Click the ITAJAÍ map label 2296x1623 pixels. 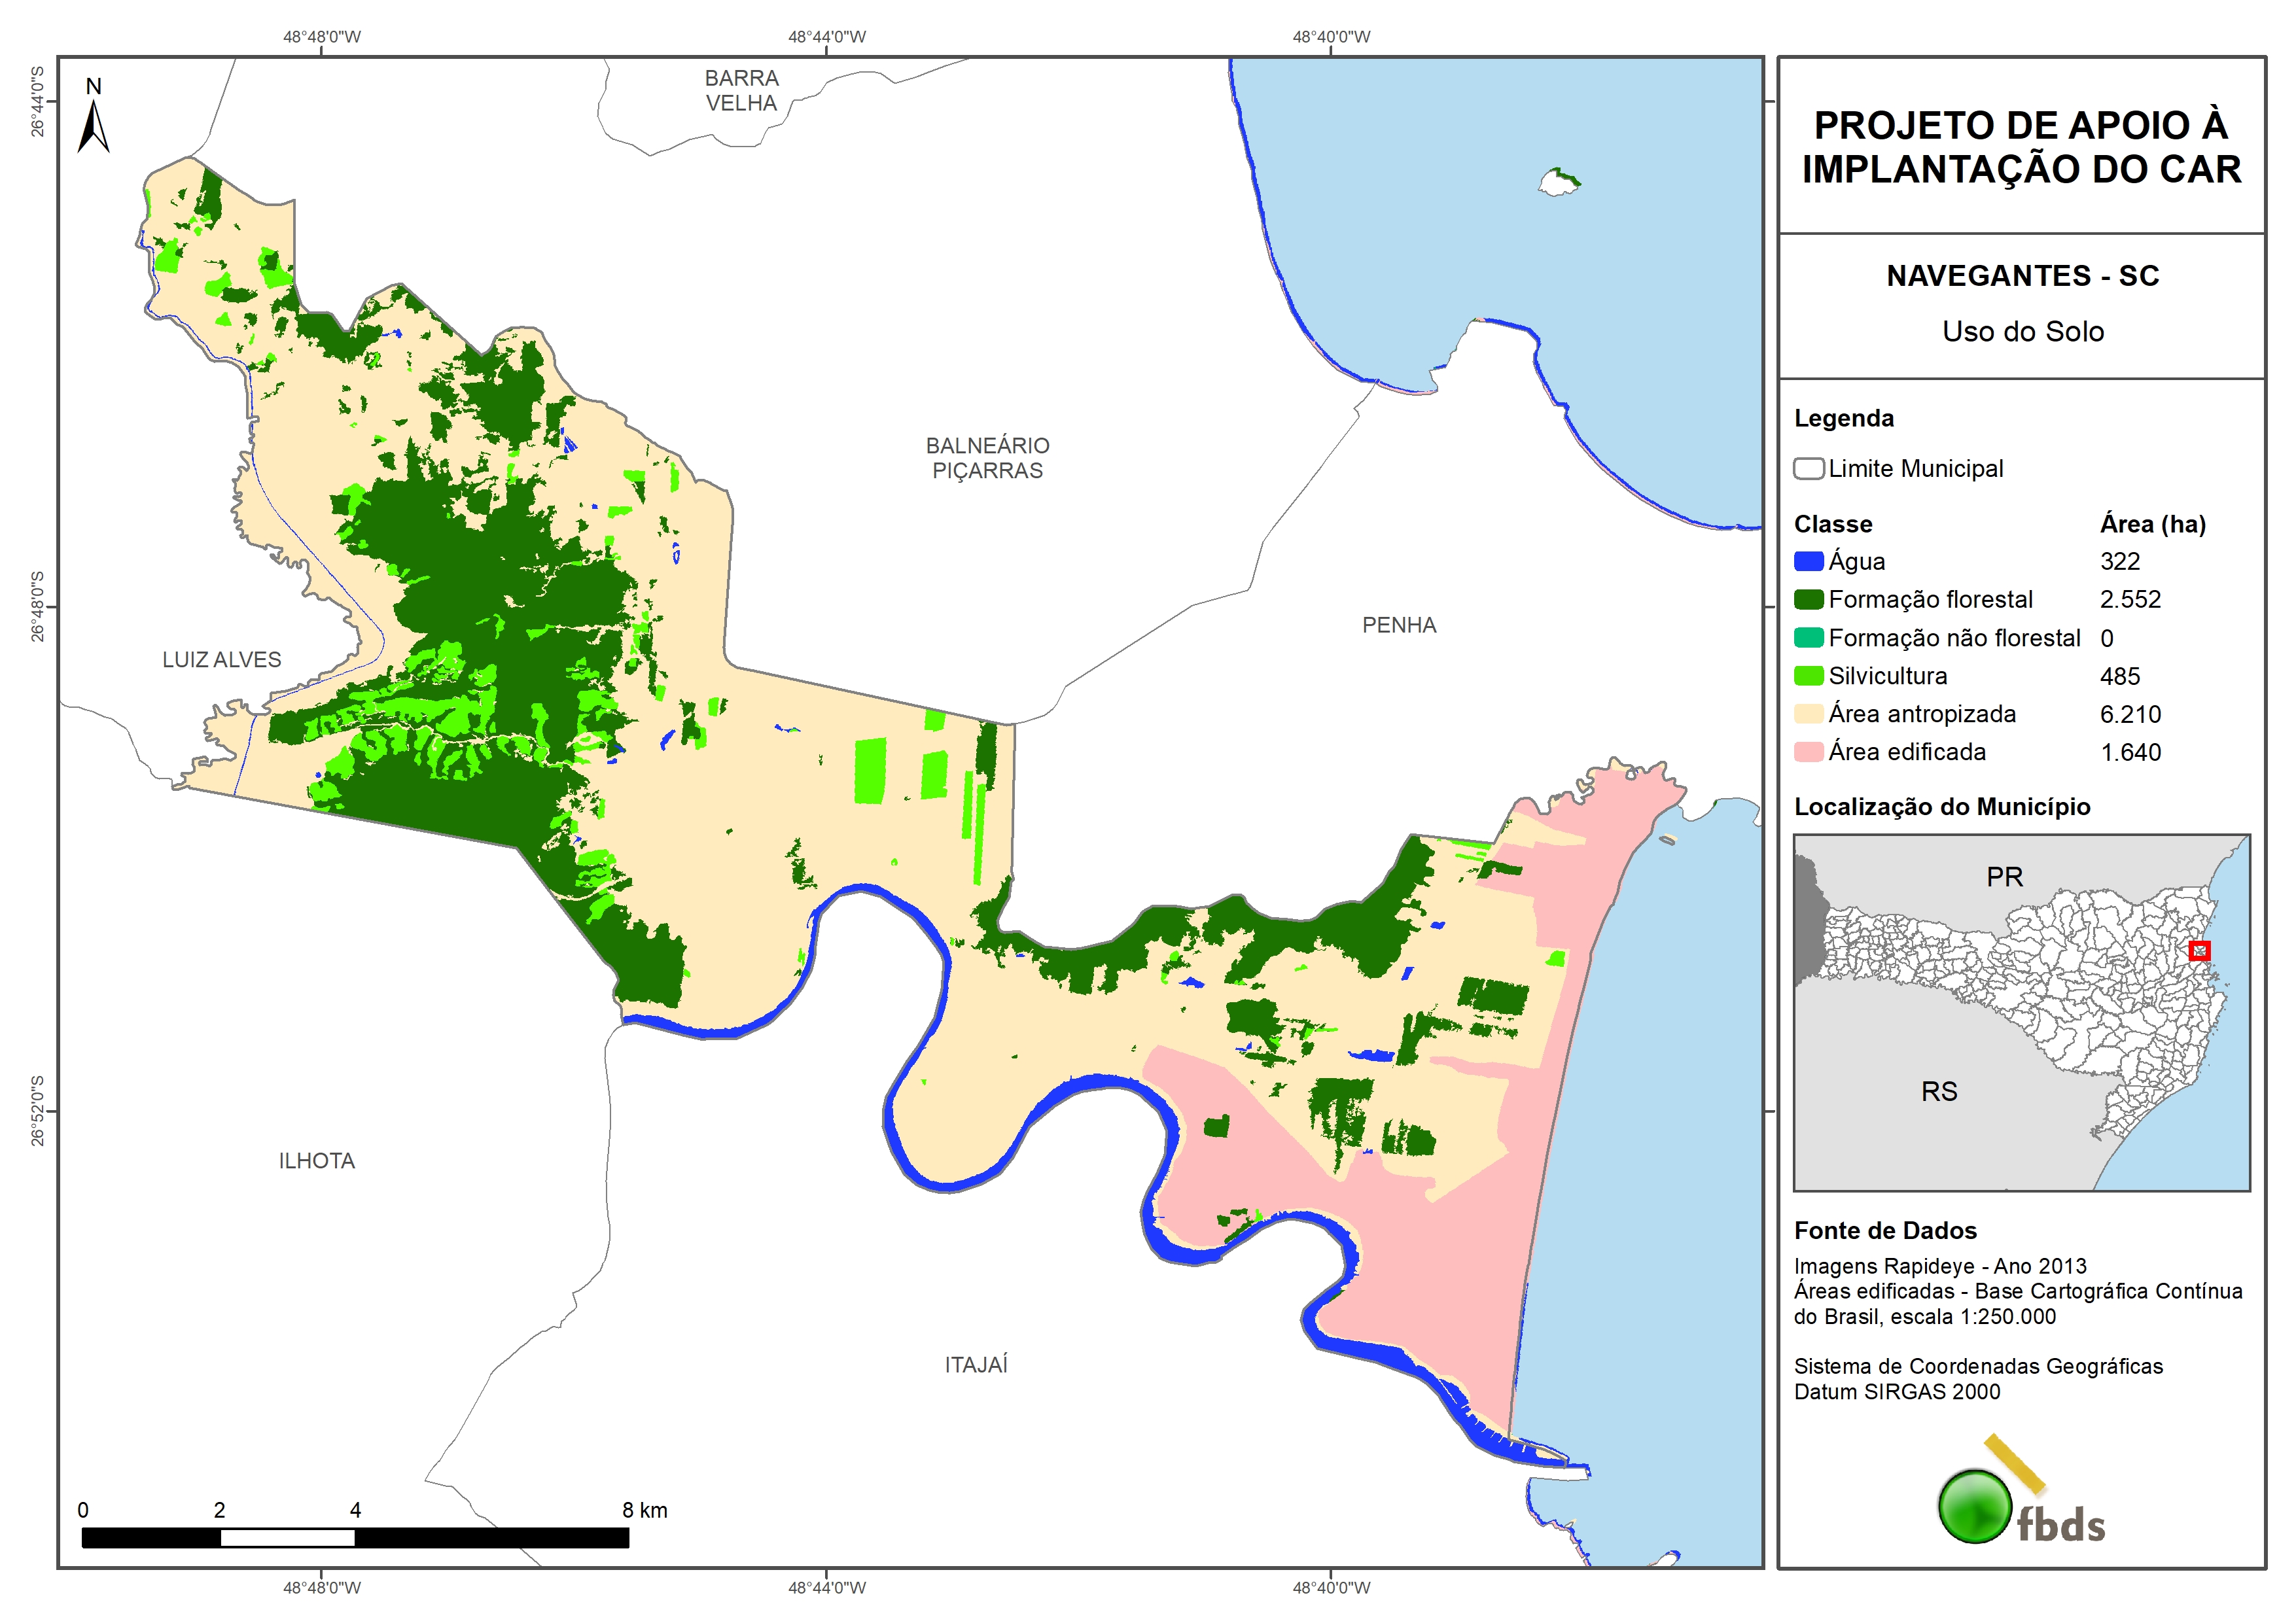tap(976, 1365)
